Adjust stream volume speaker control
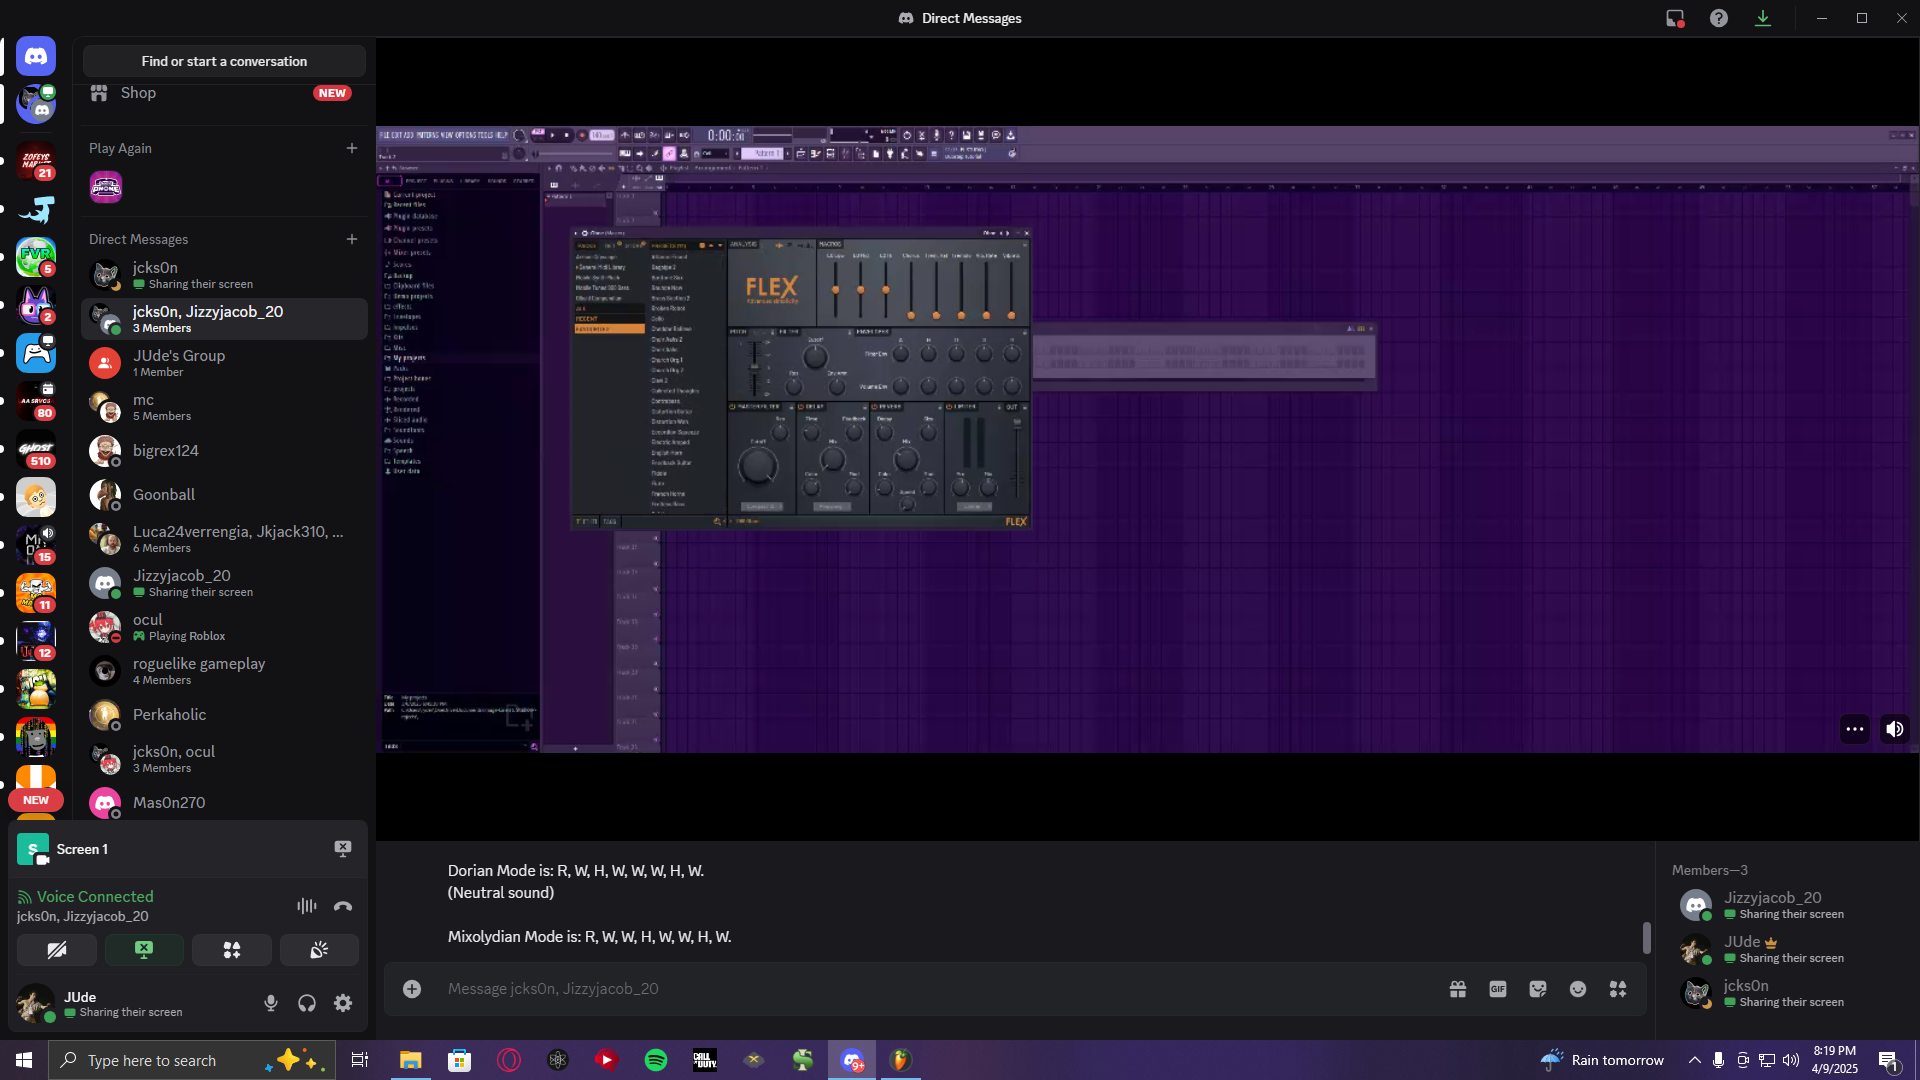The width and height of the screenshot is (1920, 1080). pyautogui.click(x=1895, y=729)
